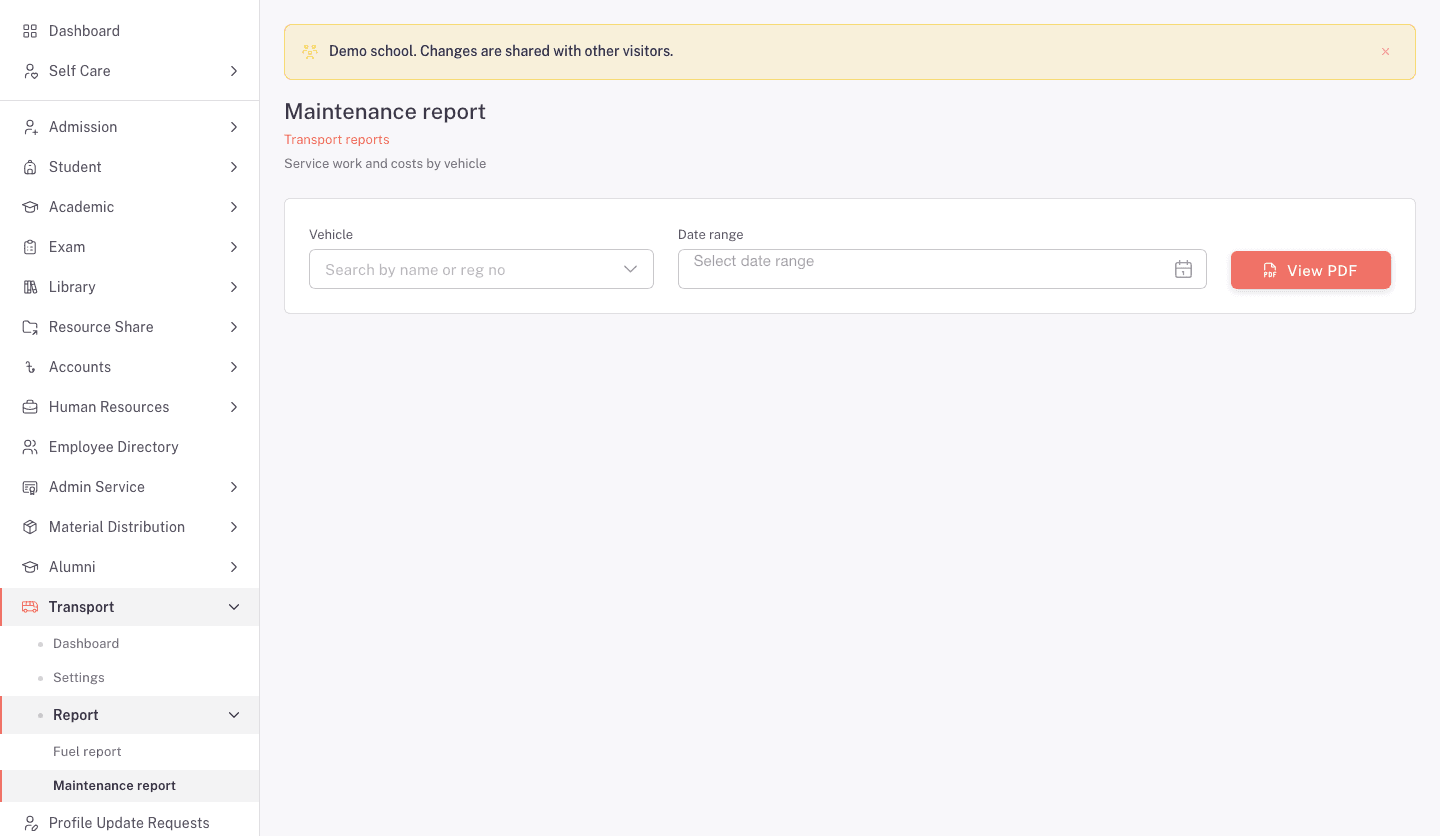Click the Dashboard grid icon in sidebar
The height and width of the screenshot is (836, 1440).
coord(30,31)
